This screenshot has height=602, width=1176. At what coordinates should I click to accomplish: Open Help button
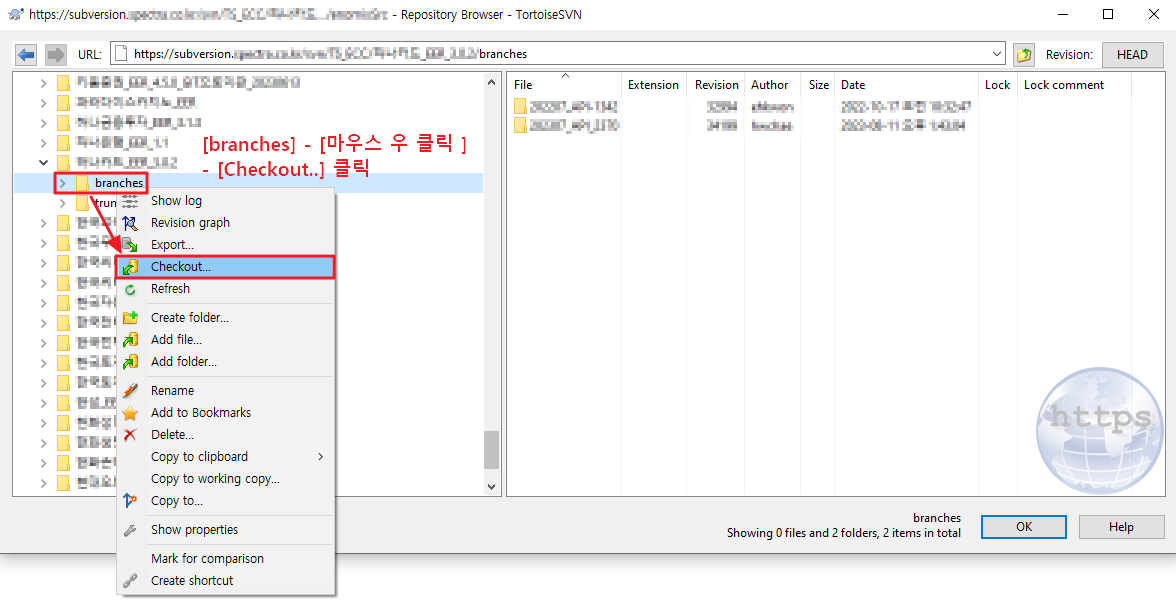pyautogui.click(x=1121, y=527)
